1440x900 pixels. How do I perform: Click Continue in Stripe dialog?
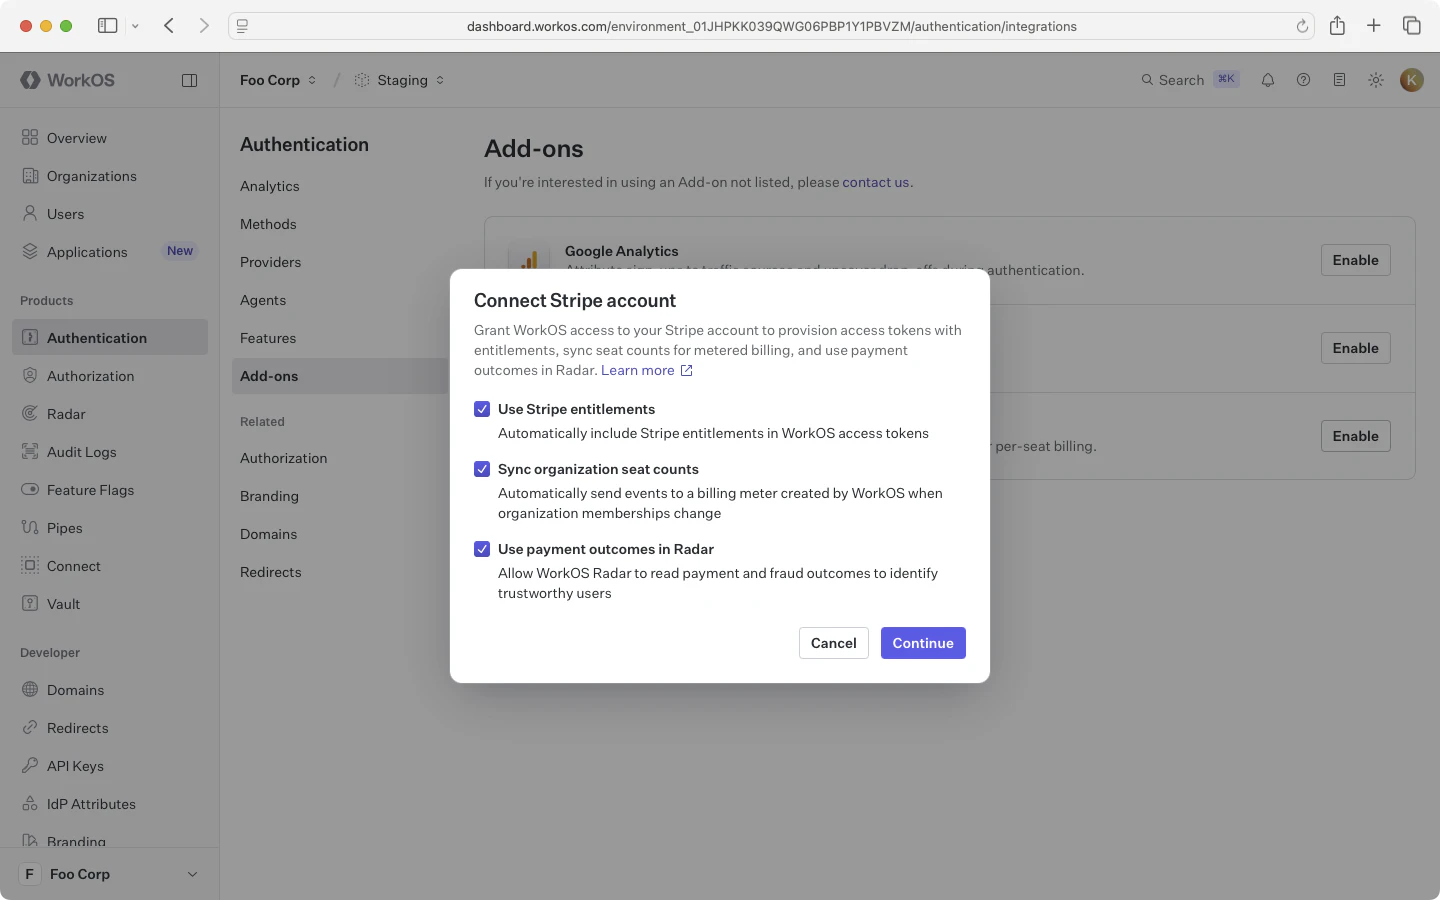(923, 643)
